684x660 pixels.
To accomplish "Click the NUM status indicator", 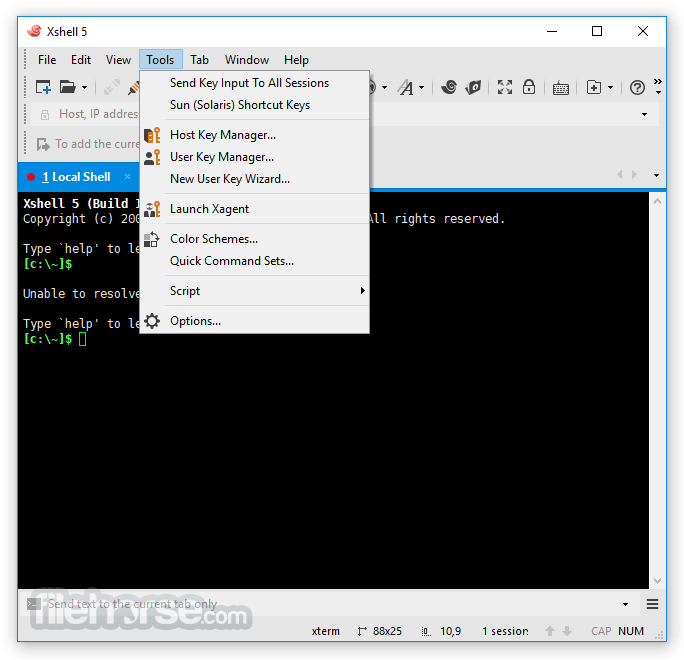I will 631,631.
